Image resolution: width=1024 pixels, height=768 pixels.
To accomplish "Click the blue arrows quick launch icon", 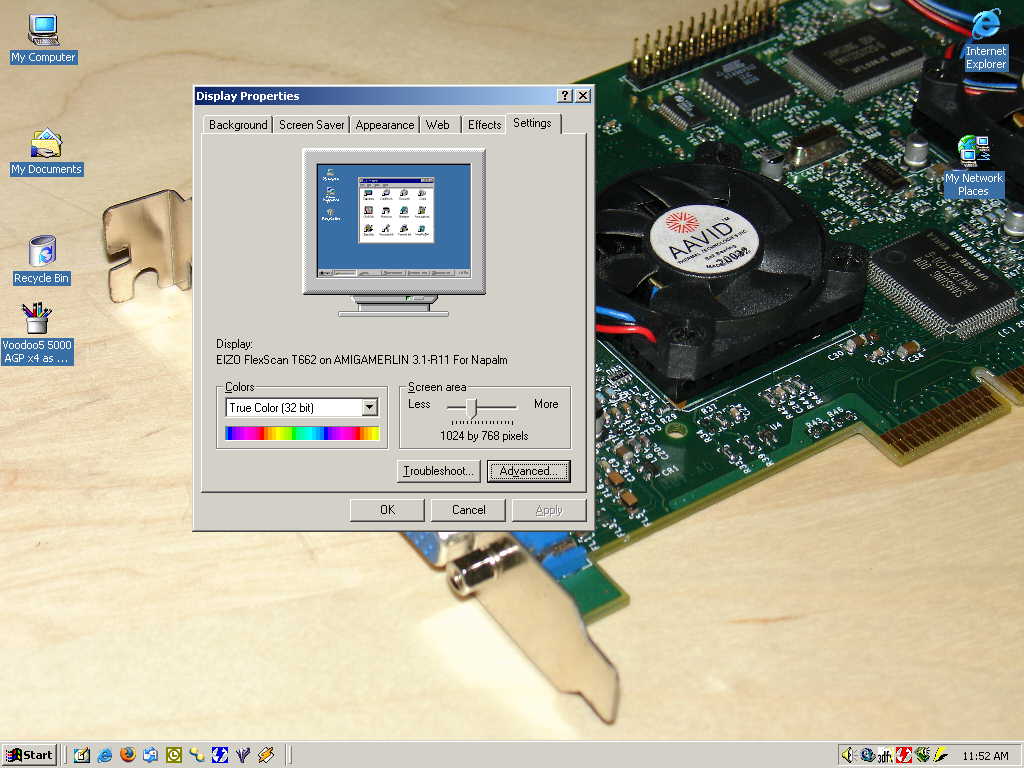I will tap(220, 755).
